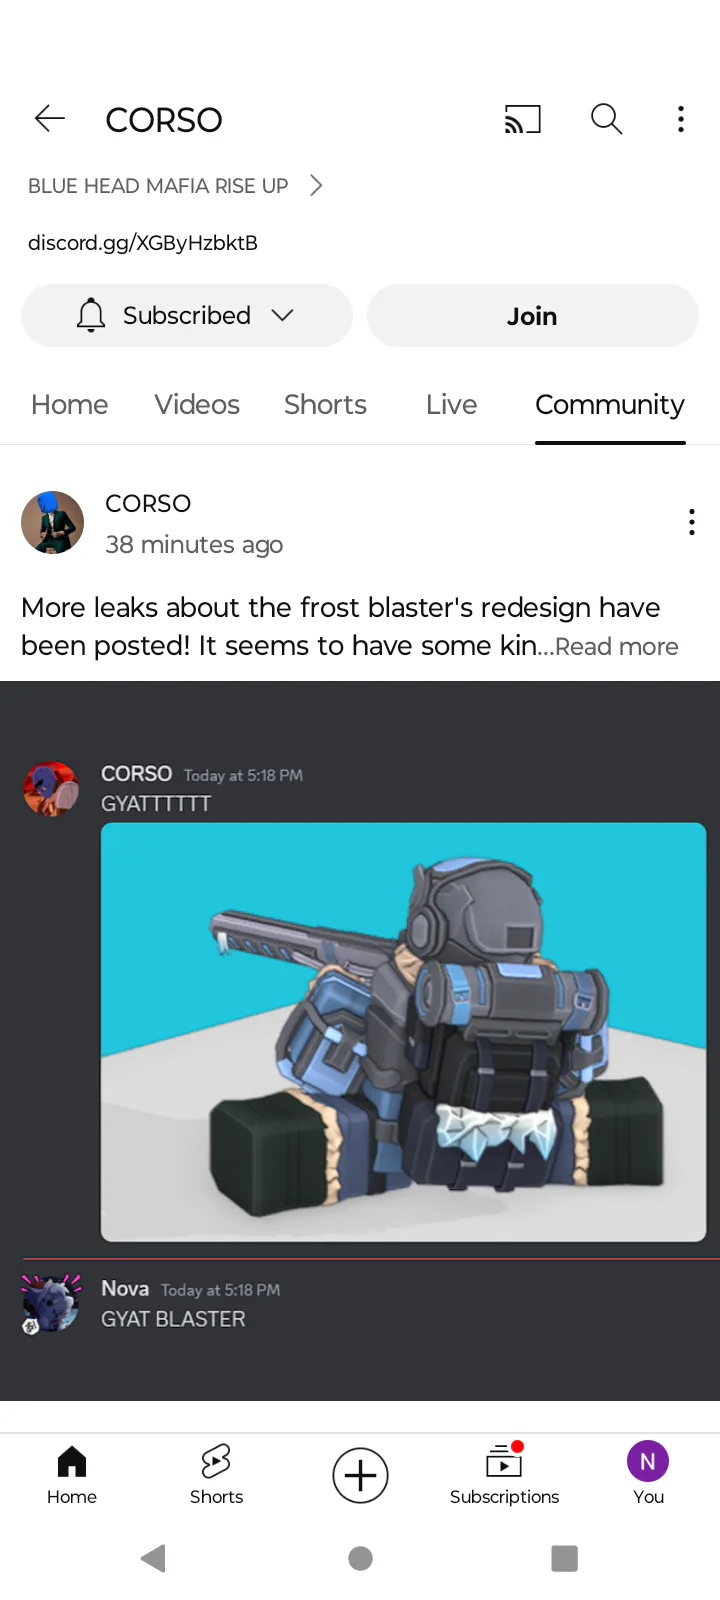Tap the Cast to device icon
Screen dimensions: 720x1600
click(522, 119)
